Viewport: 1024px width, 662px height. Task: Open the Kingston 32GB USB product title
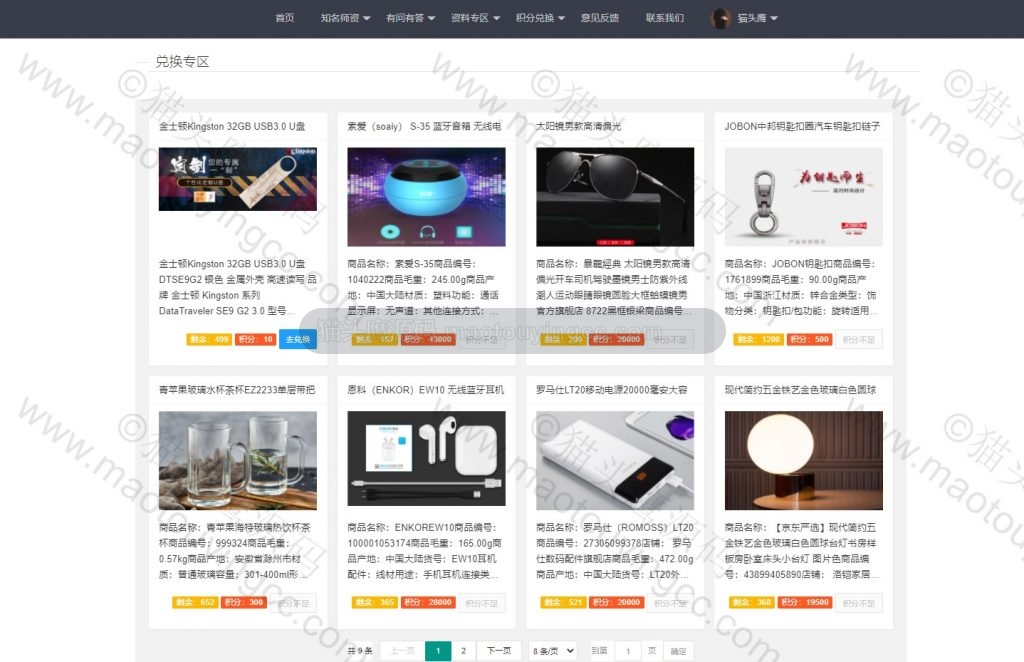(x=232, y=126)
